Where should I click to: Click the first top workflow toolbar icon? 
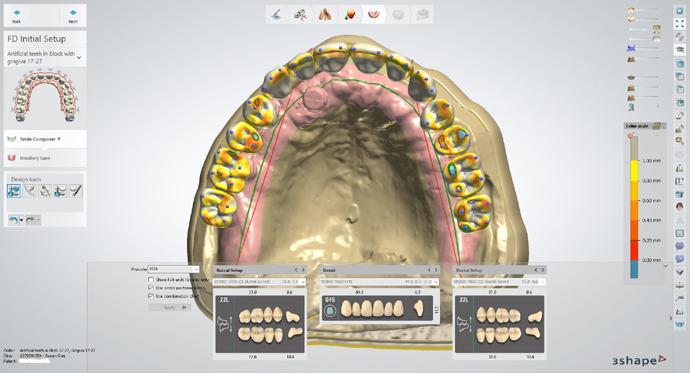277,15
